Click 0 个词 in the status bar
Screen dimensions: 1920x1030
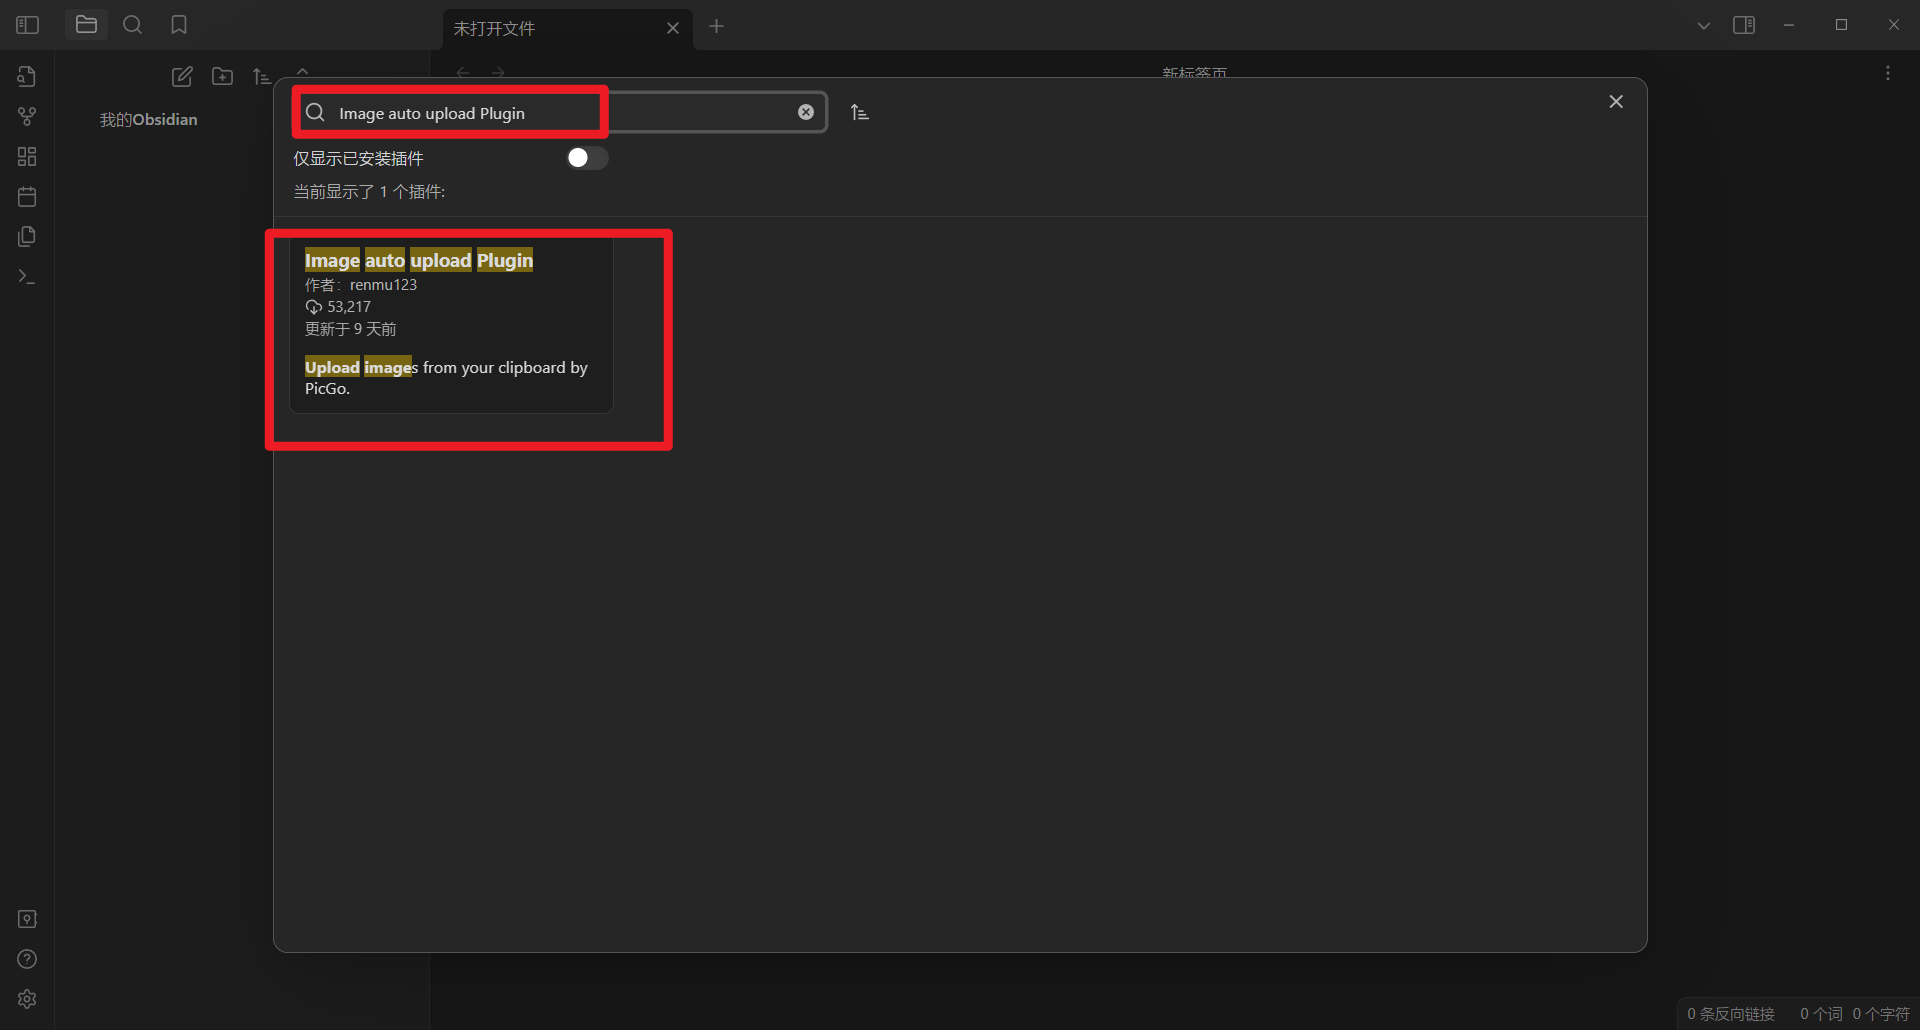[x=1821, y=1014]
